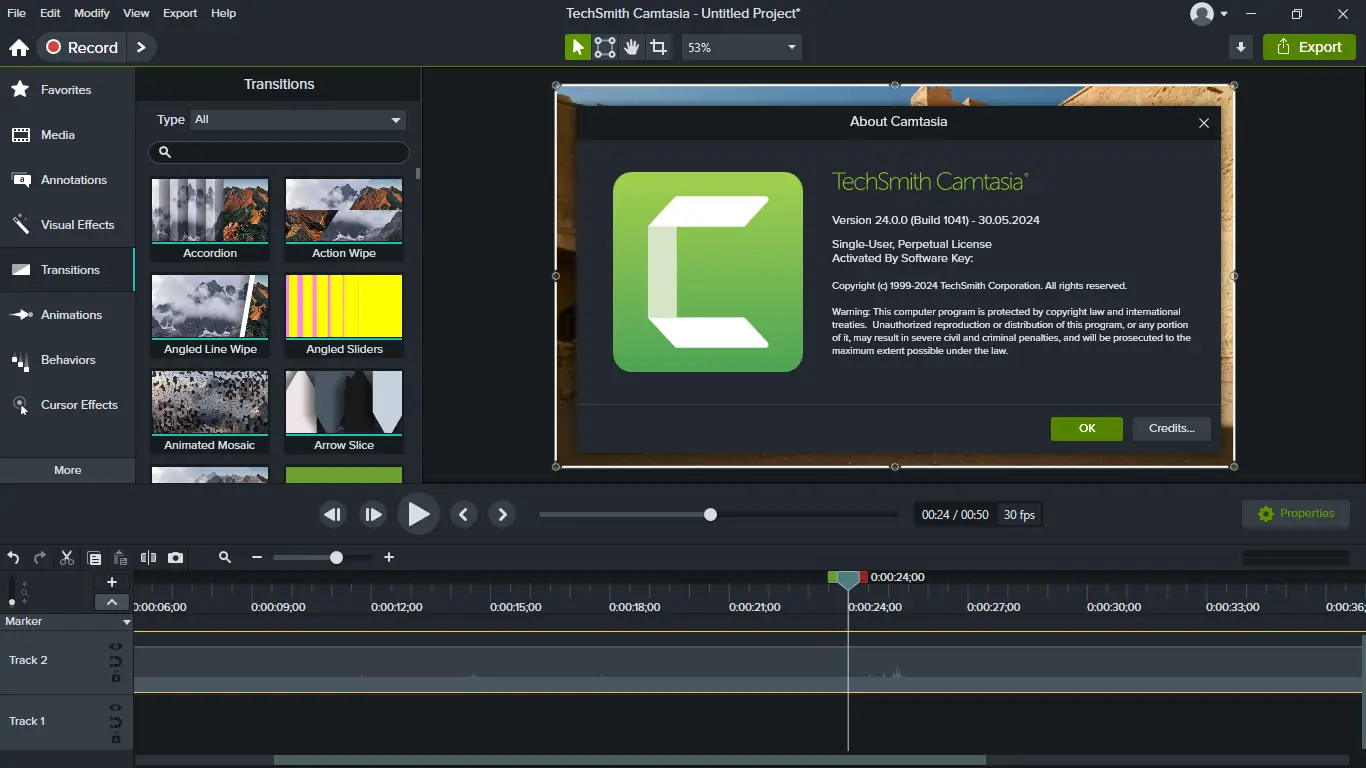
Task: Start a new recording with Record
Action: 82,47
